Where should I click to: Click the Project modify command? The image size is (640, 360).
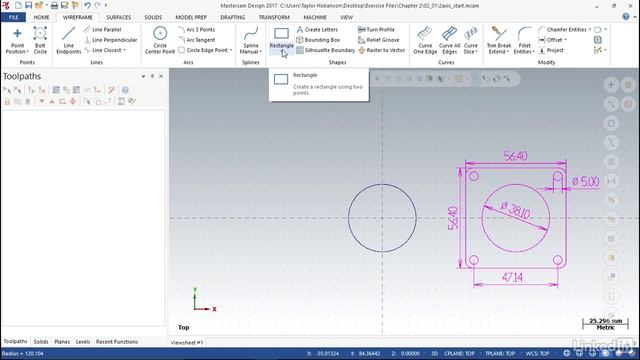pos(551,50)
